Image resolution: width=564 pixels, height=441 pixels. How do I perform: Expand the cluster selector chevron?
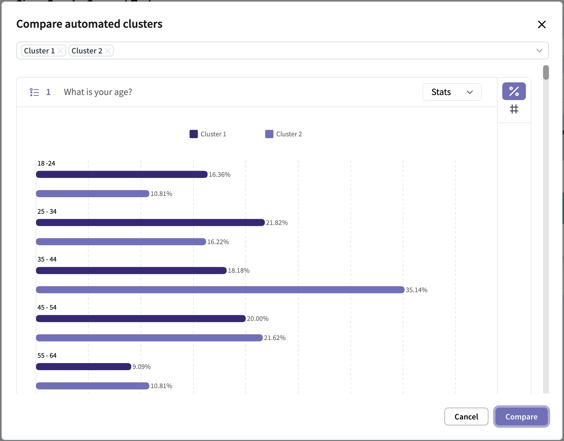click(539, 50)
